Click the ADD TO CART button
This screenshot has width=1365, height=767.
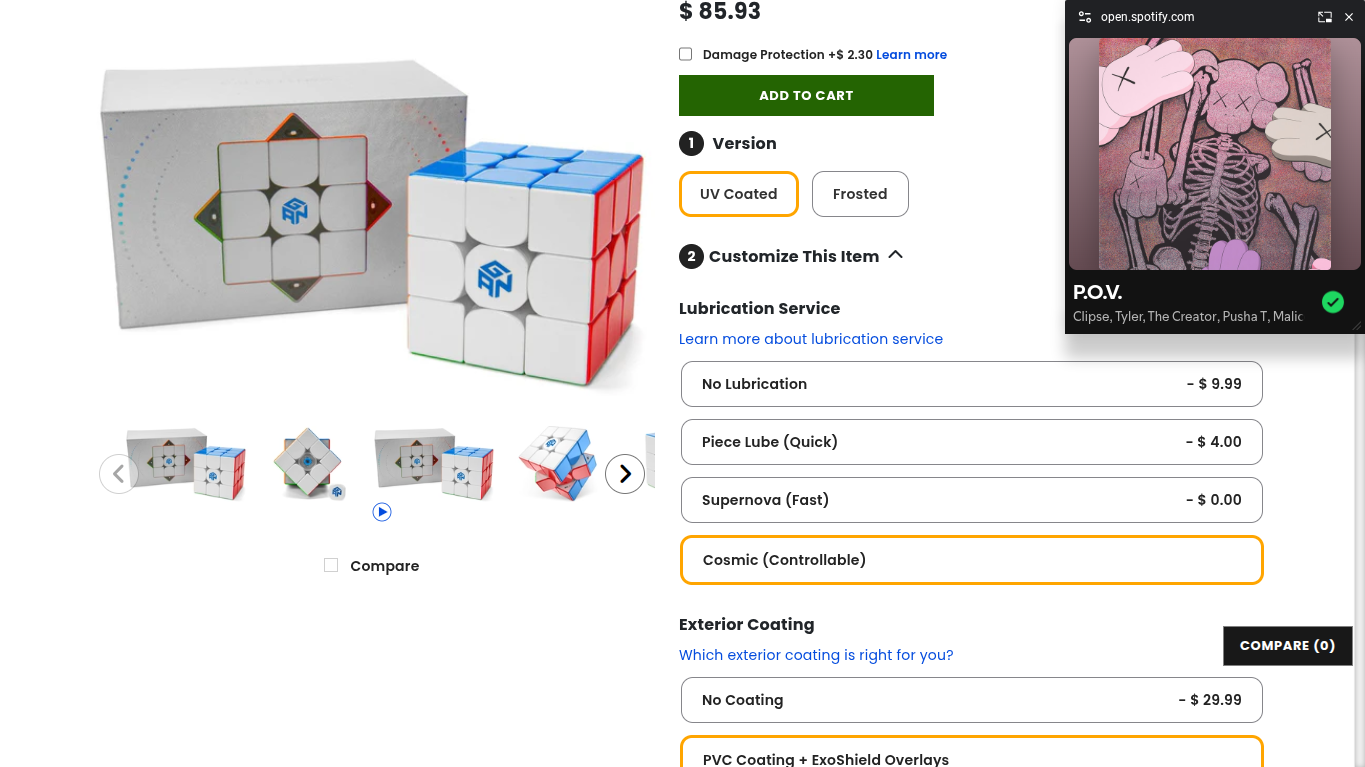806,96
